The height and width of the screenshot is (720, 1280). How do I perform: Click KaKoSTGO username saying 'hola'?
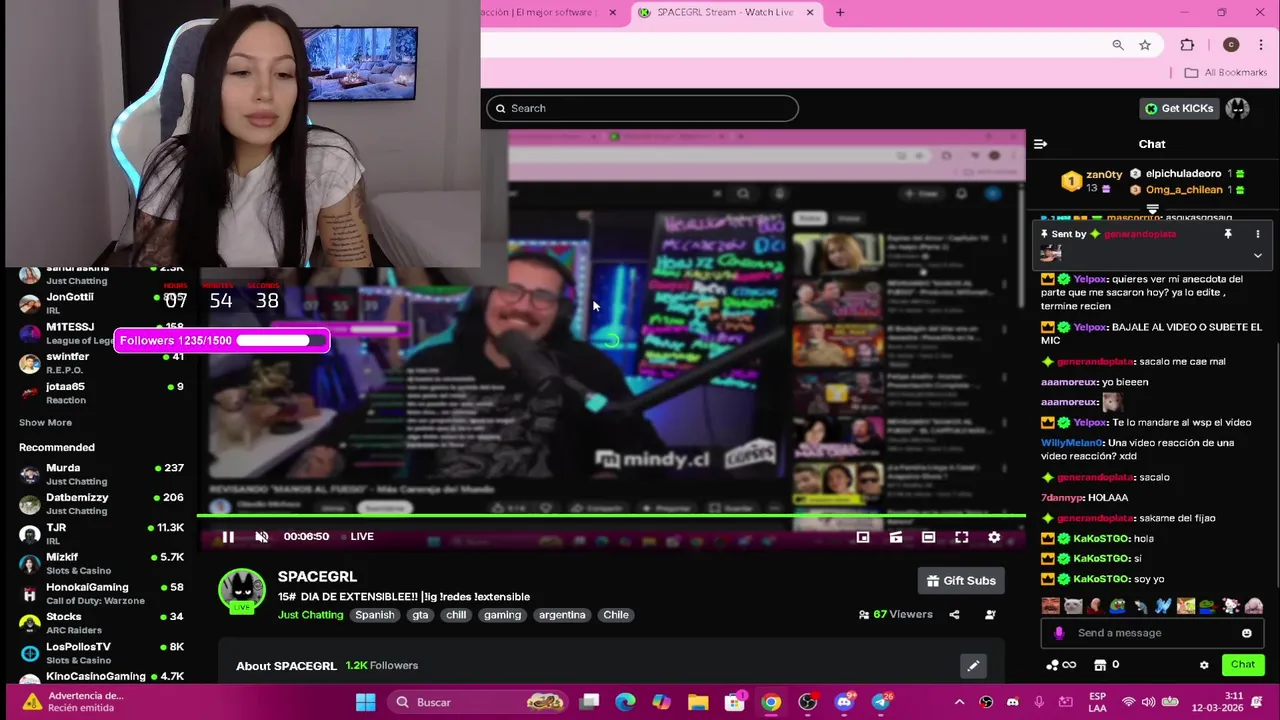pos(1101,538)
